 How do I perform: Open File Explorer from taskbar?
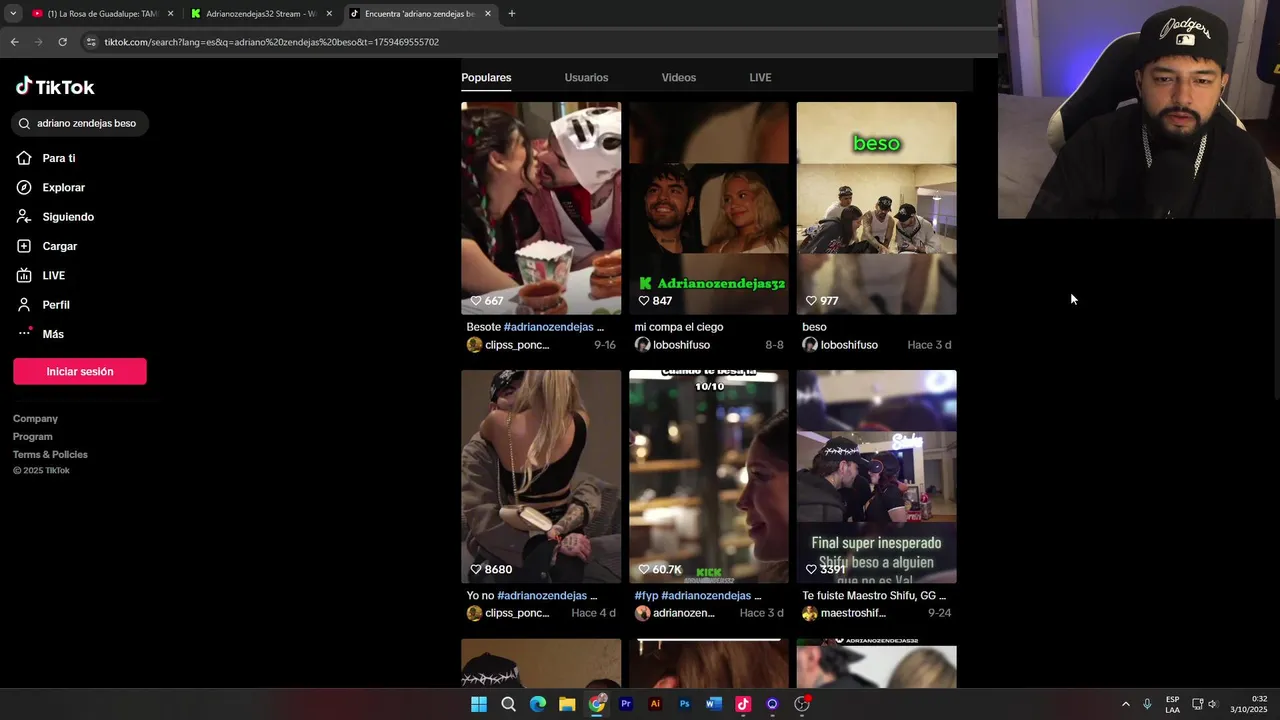(x=567, y=704)
